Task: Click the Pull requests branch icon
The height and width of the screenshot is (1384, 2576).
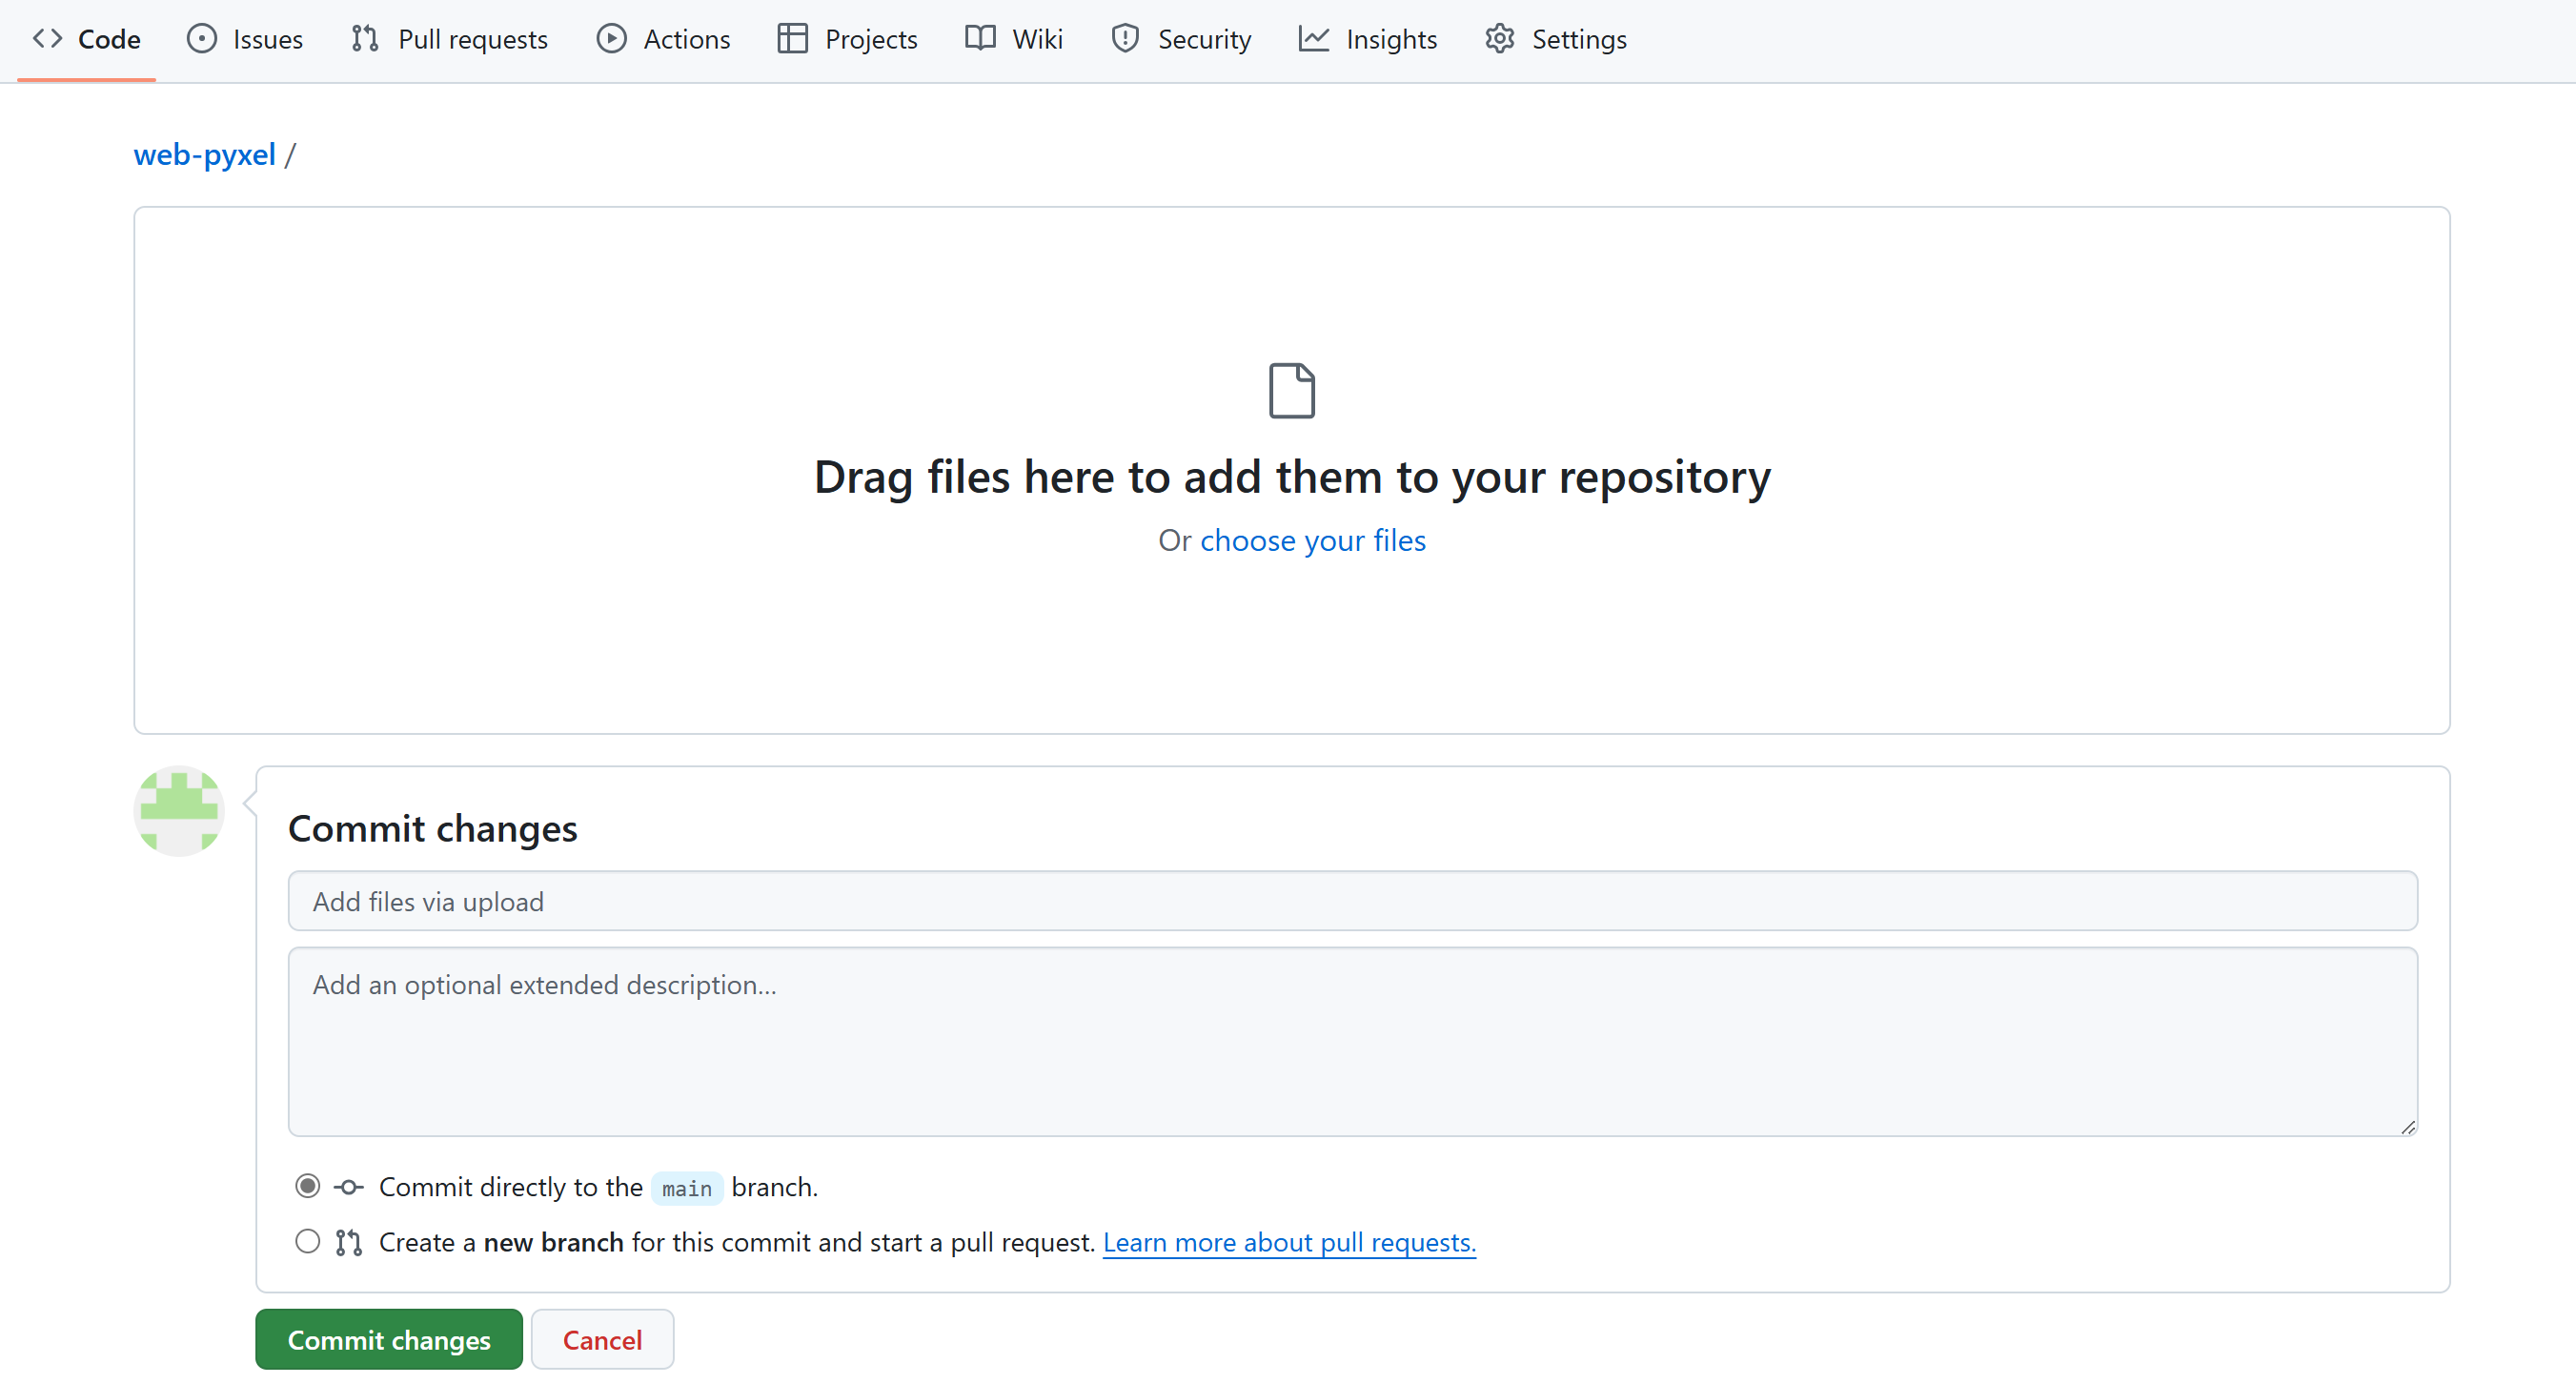Action: pos(365,39)
